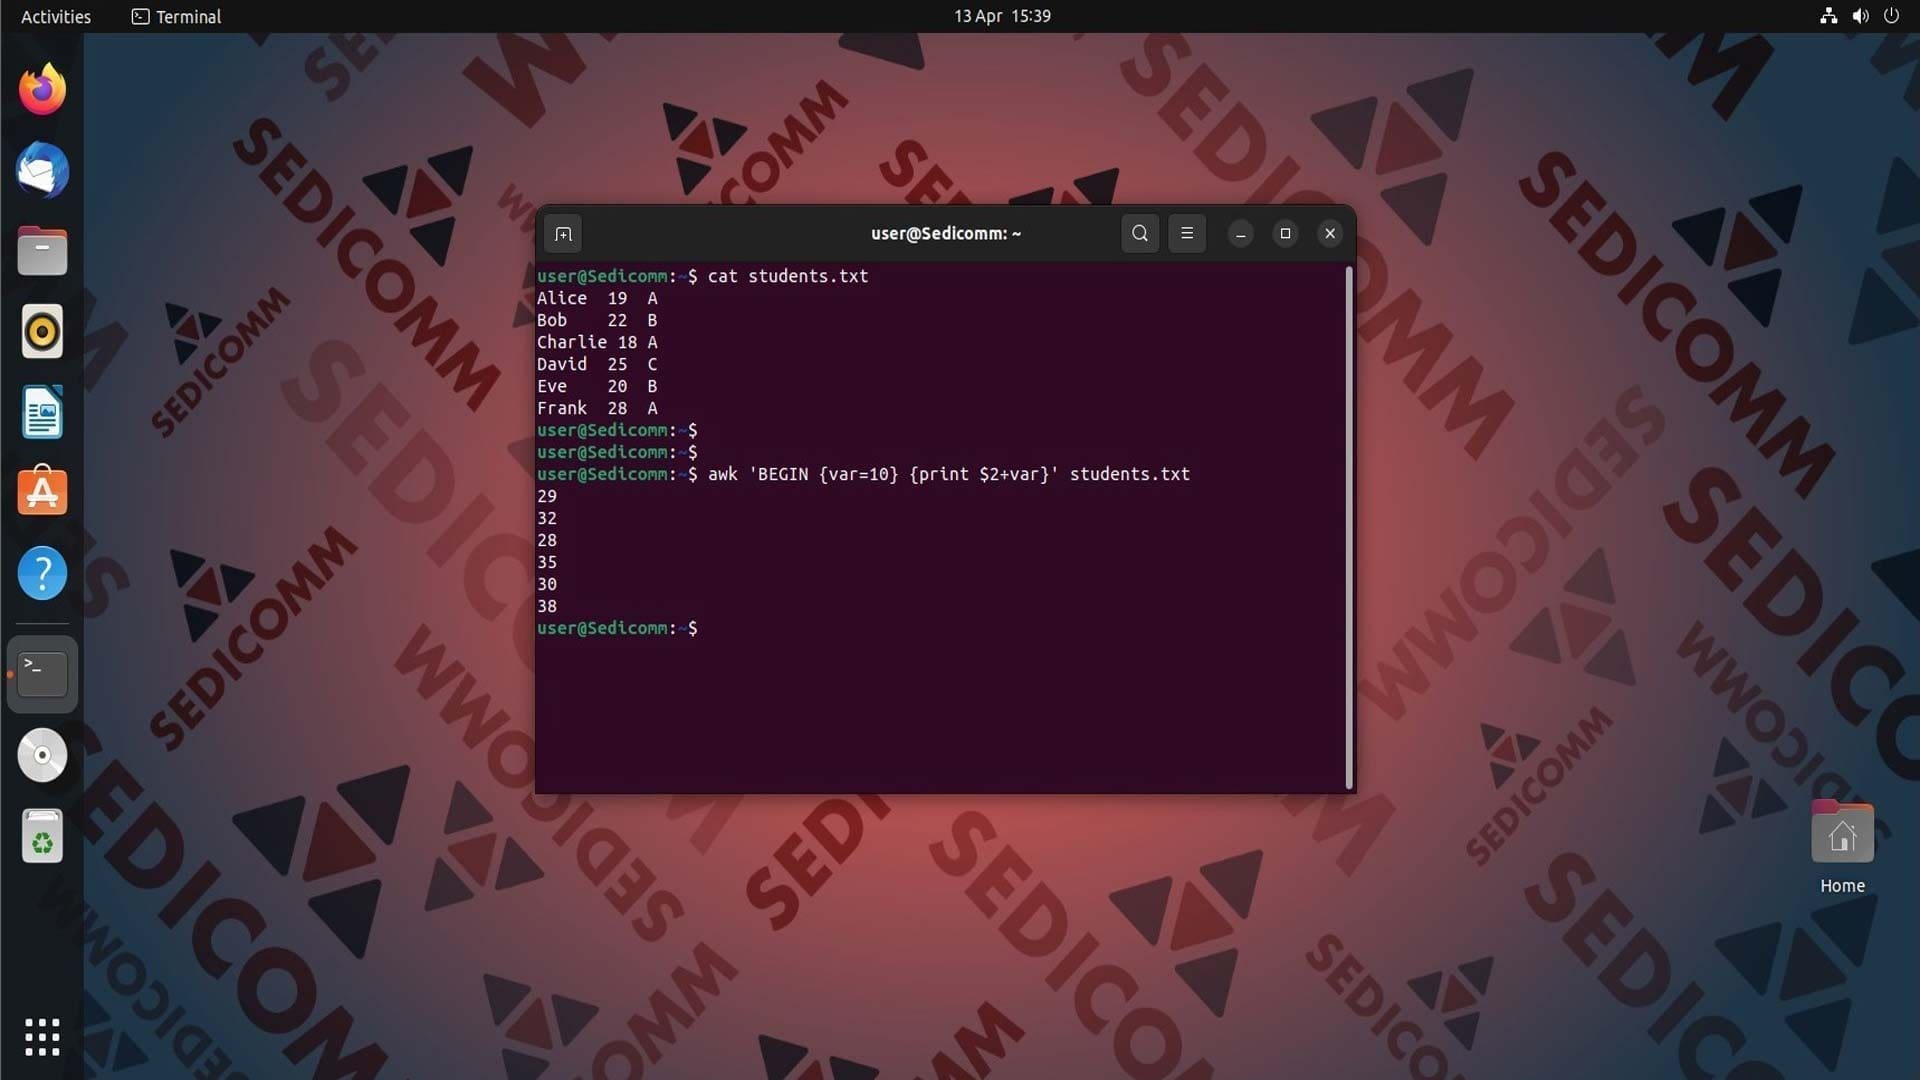
Task: Open the Terminal app menu in top bar
Action: [x=176, y=16]
